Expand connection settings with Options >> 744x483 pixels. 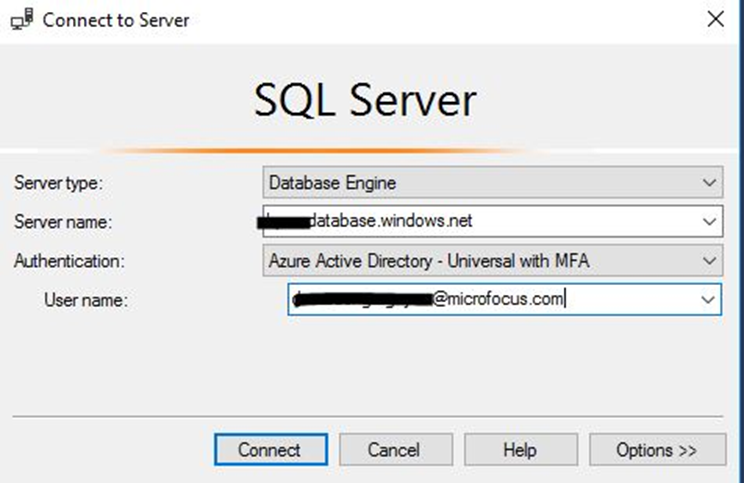coord(656,450)
